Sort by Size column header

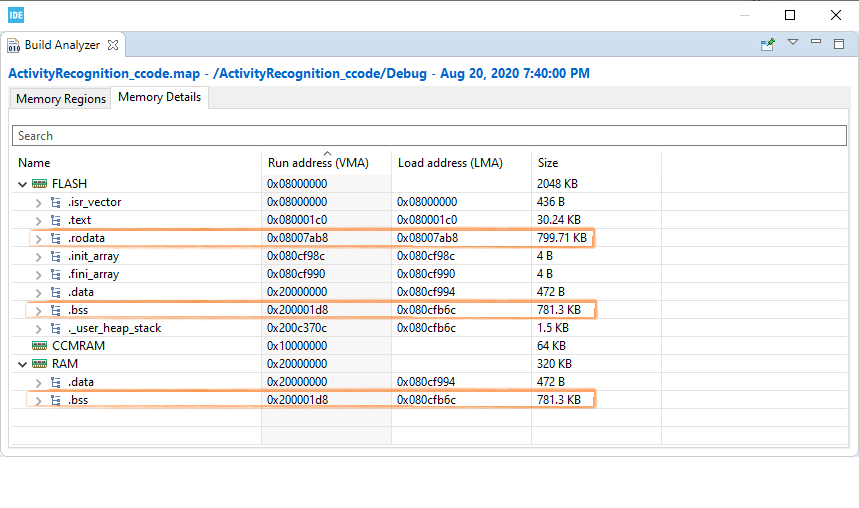click(x=548, y=163)
